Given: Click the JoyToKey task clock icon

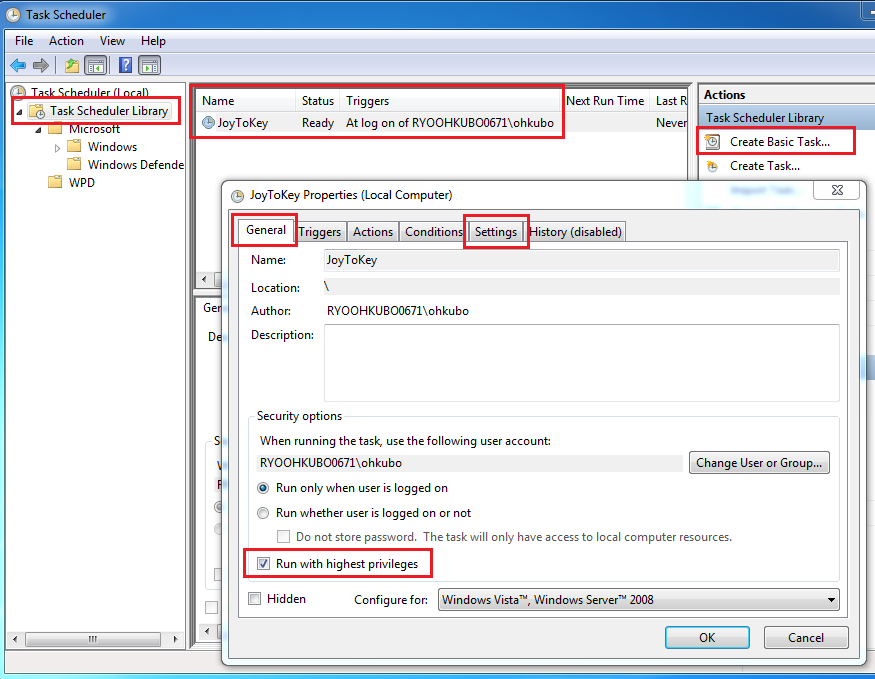Looking at the screenshot, I should click(x=208, y=123).
